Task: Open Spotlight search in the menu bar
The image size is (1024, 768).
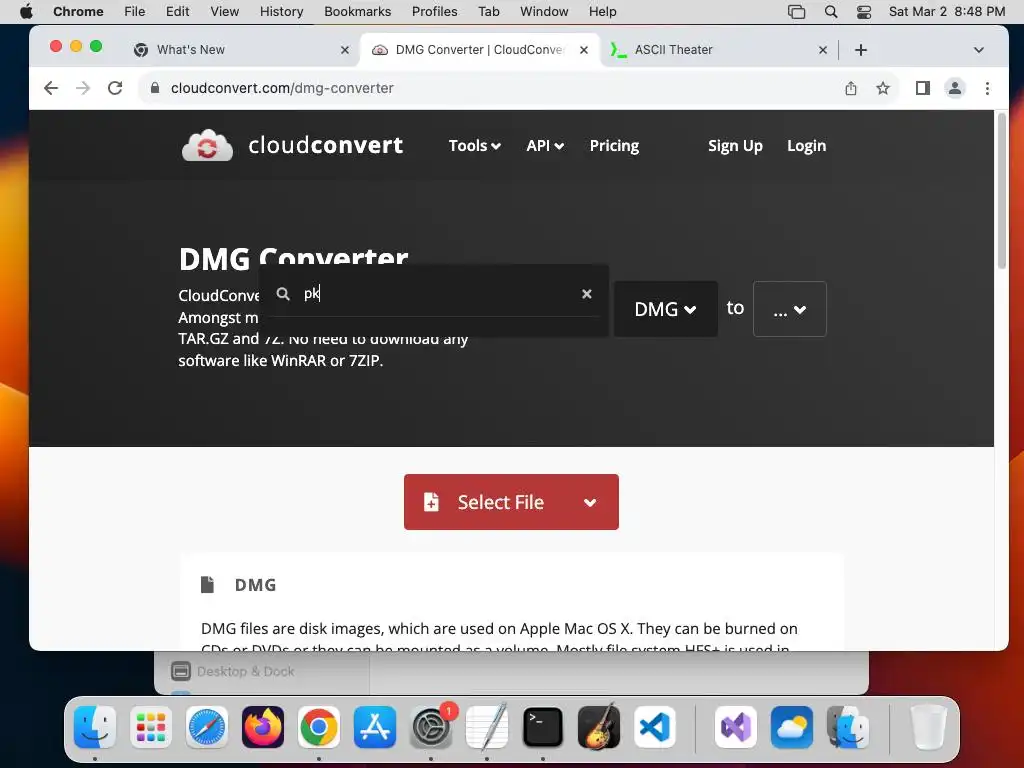Action: click(x=831, y=12)
